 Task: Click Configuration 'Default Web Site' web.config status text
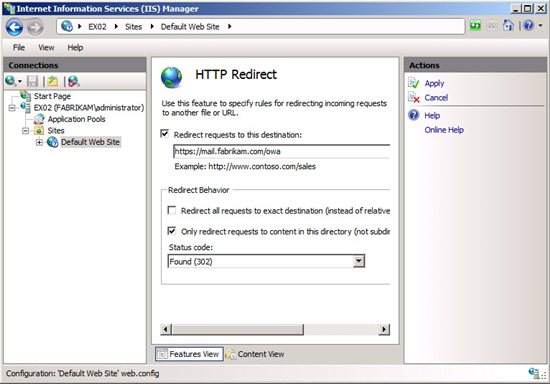82,373
